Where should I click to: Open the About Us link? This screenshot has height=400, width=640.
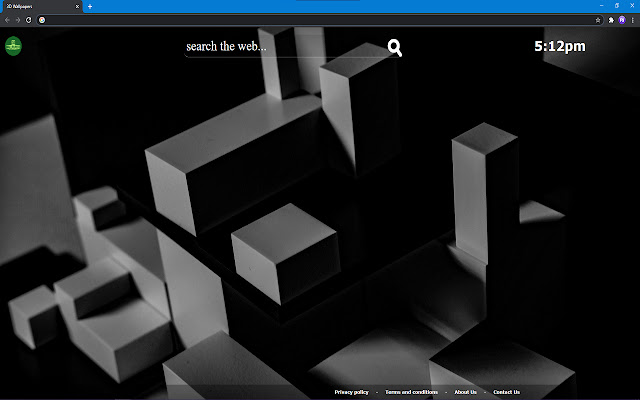click(x=465, y=392)
